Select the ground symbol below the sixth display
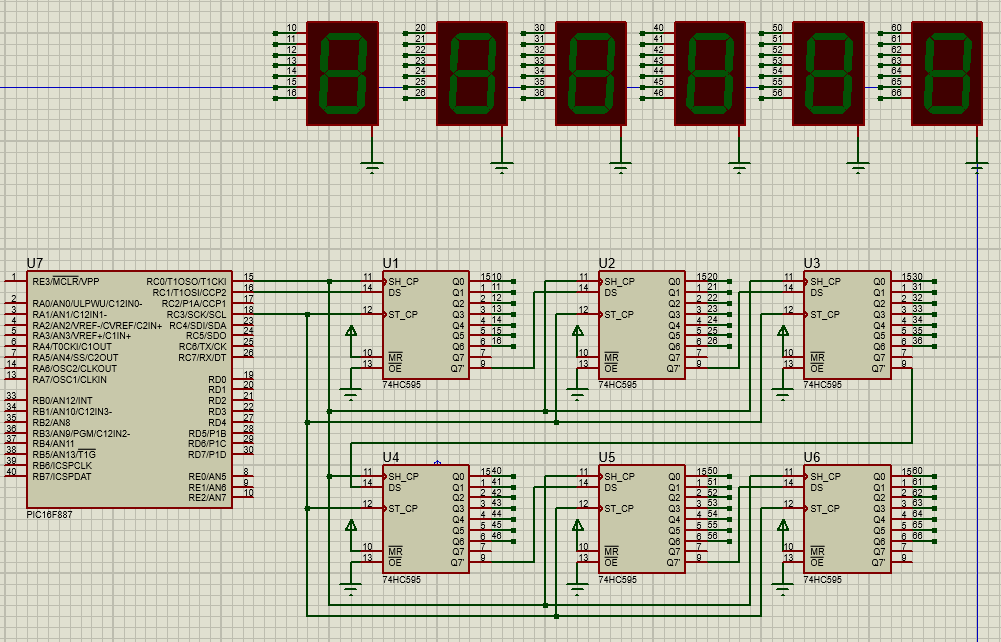The image size is (1001, 642). (978, 166)
